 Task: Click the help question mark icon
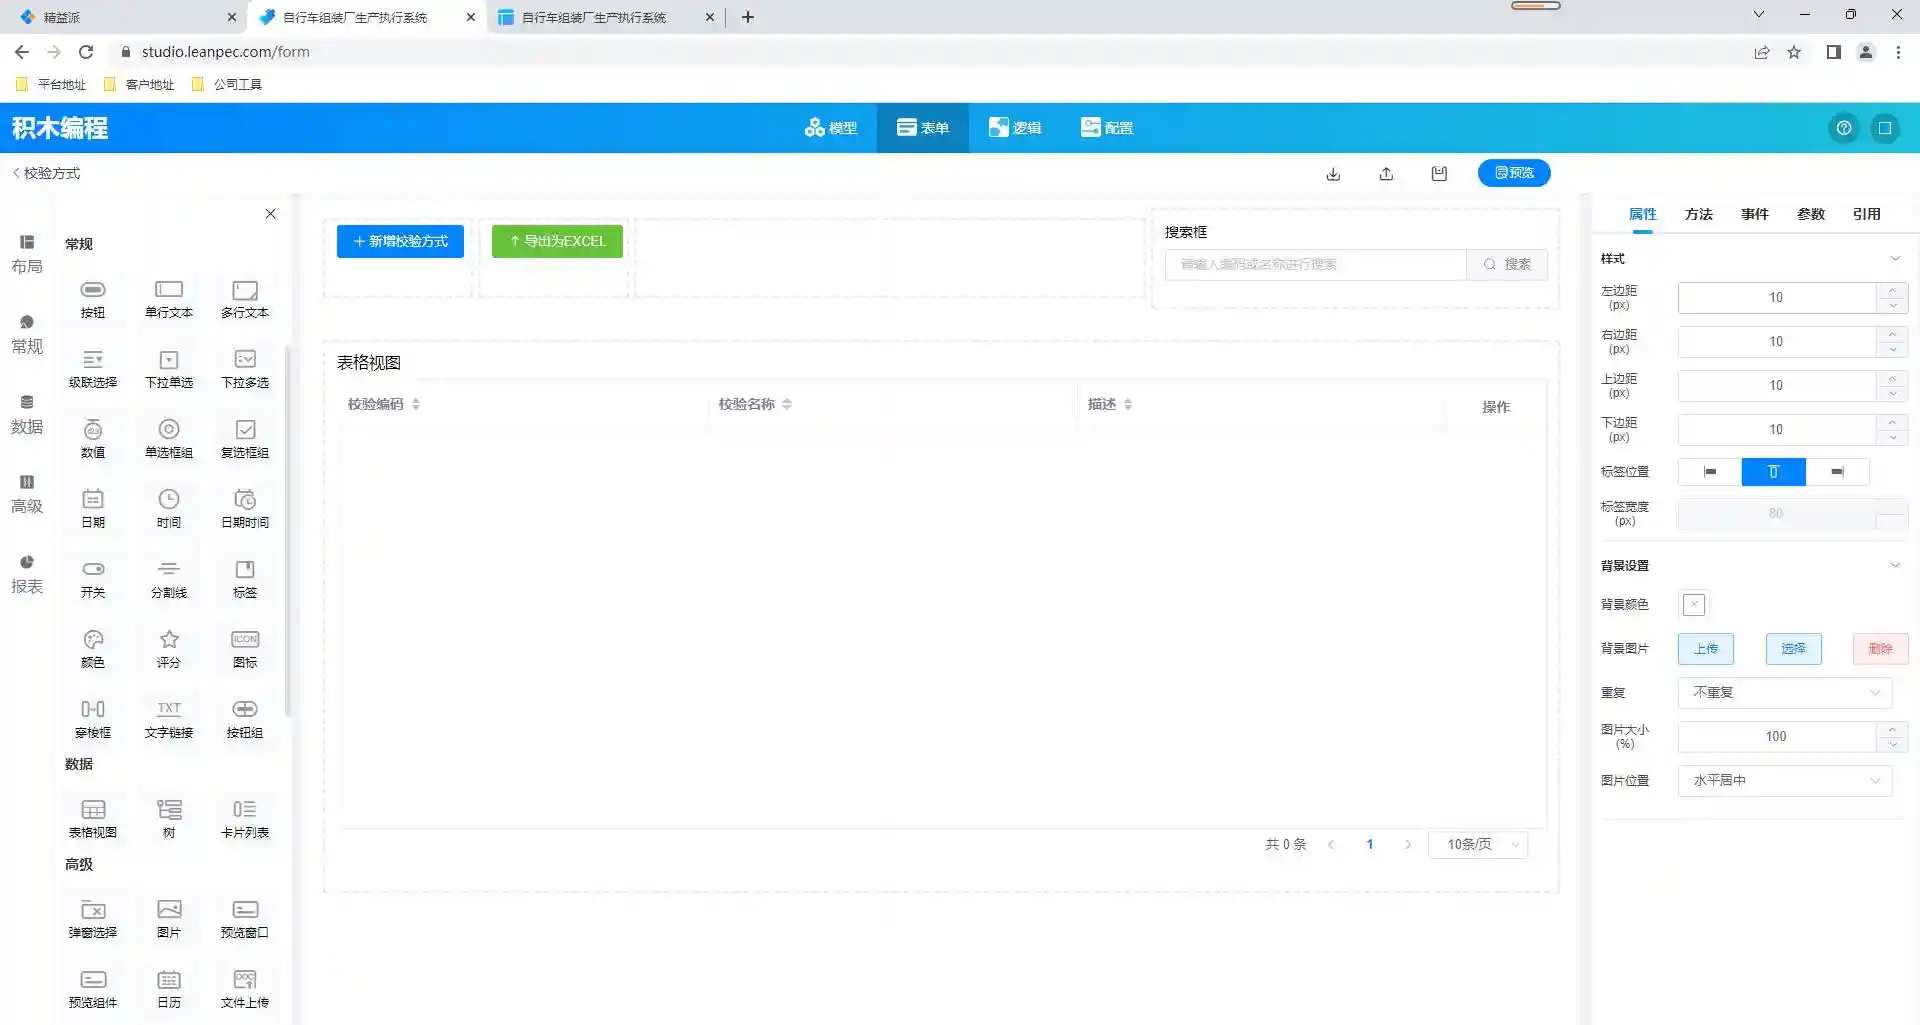click(x=1843, y=128)
